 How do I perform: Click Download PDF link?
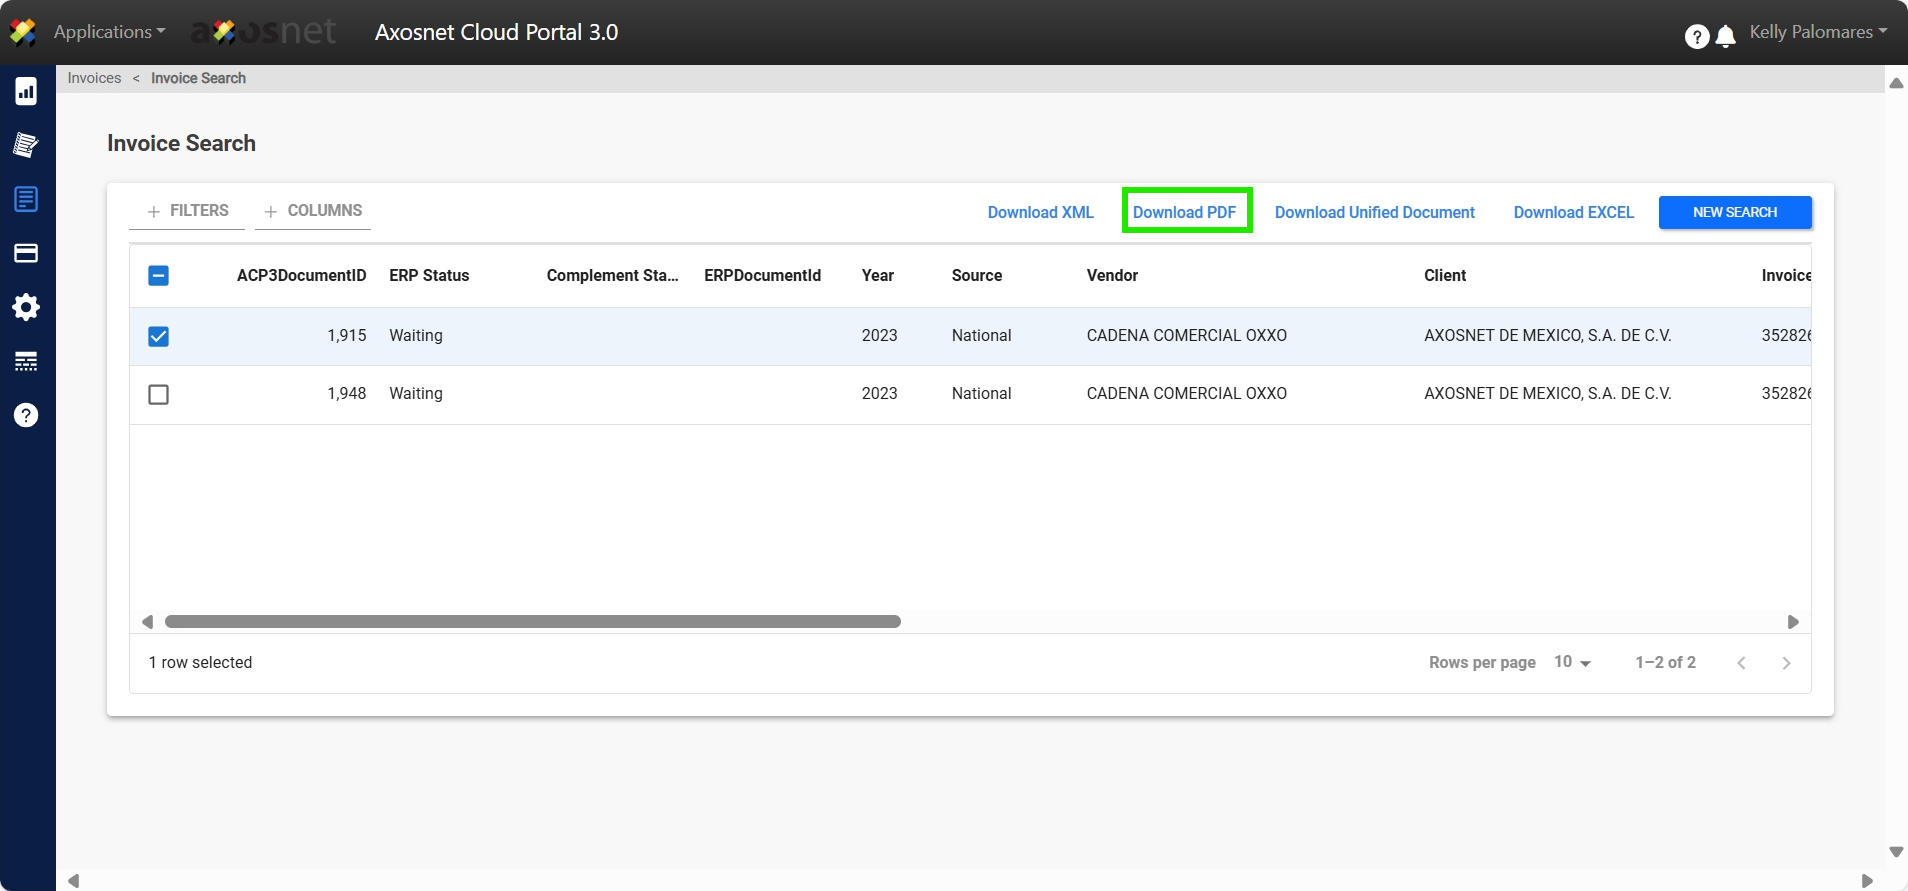click(1185, 212)
